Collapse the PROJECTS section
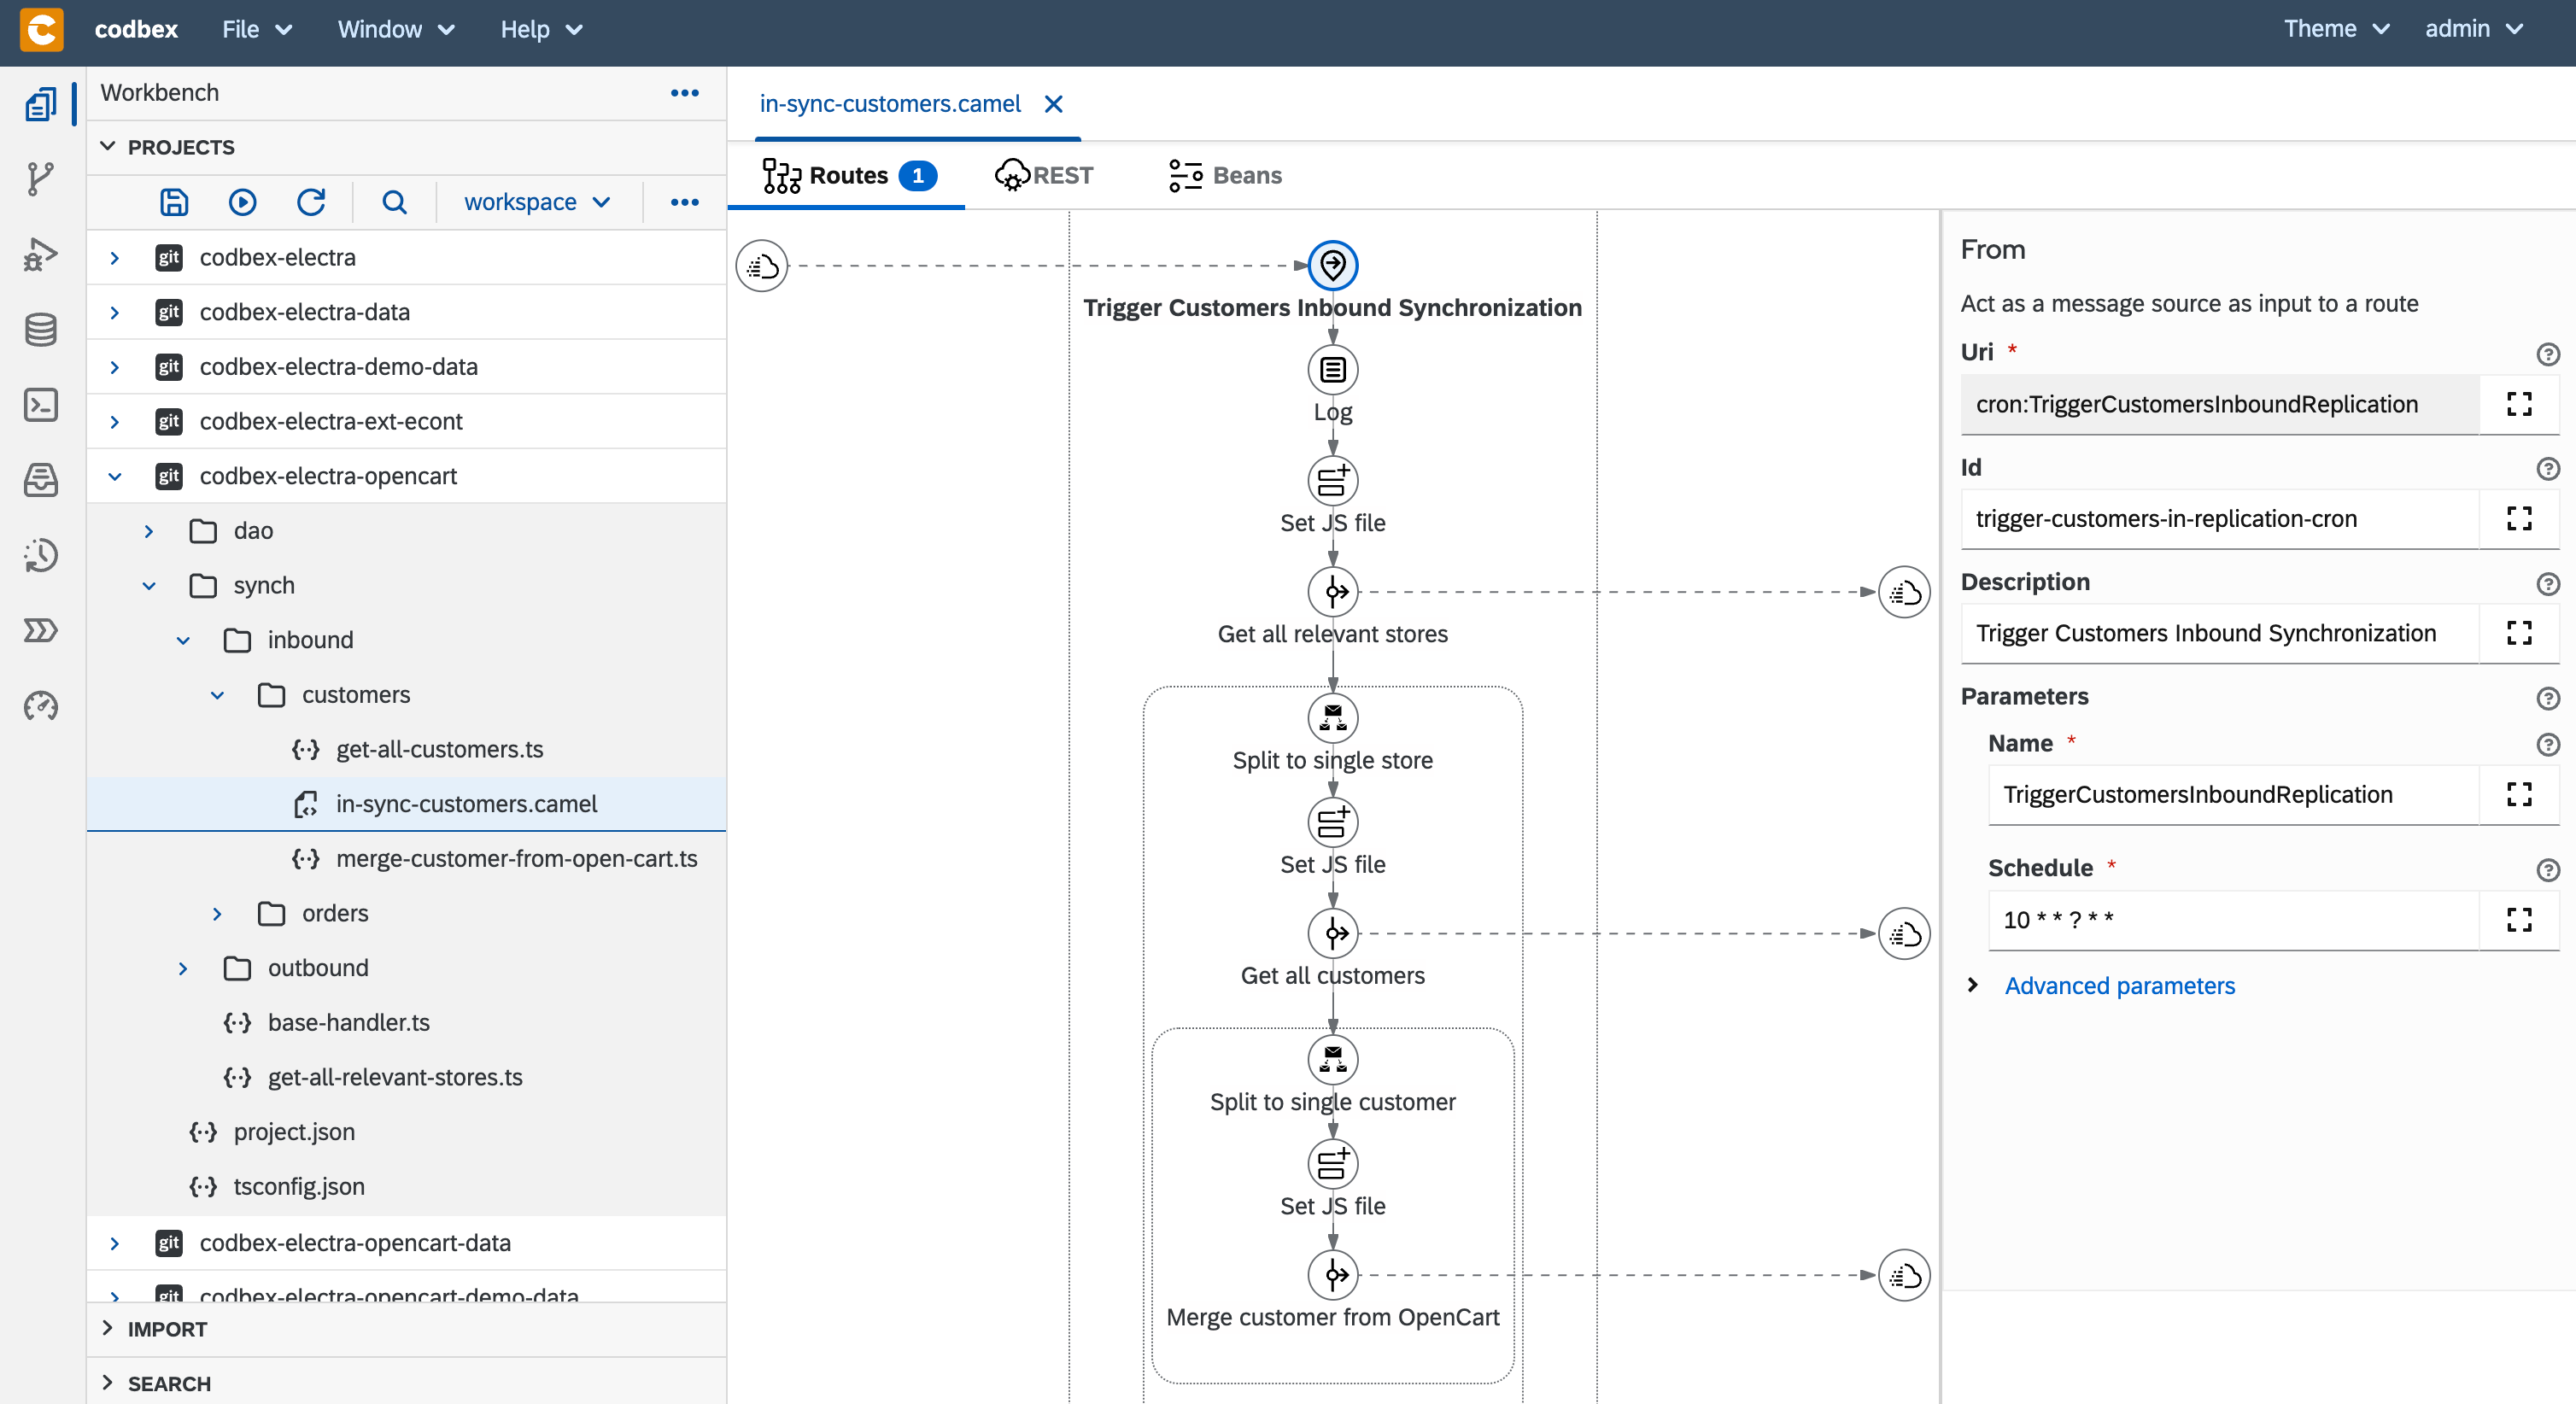The width and height of the screenshot is (2576, 1404). 108,147
